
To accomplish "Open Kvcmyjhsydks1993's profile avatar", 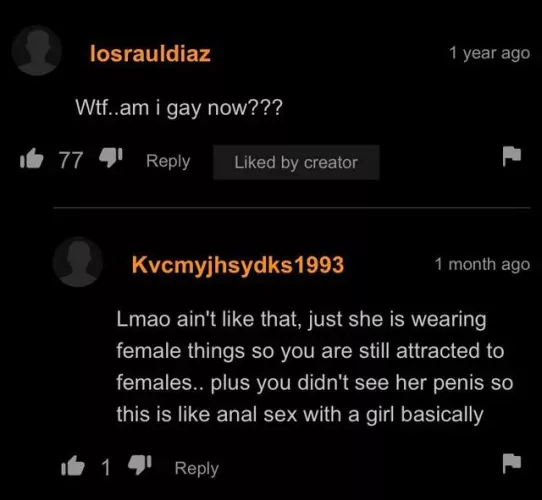I will pos(78,262).
